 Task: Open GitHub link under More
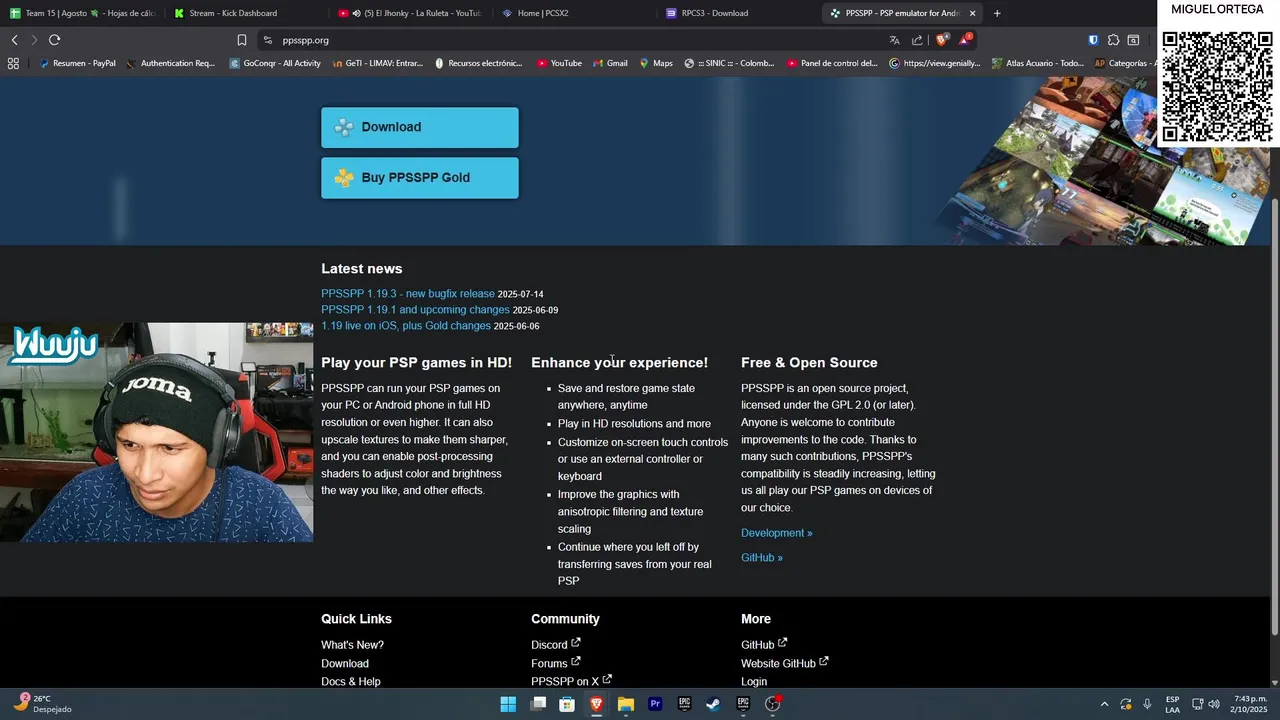click(764, 645)
